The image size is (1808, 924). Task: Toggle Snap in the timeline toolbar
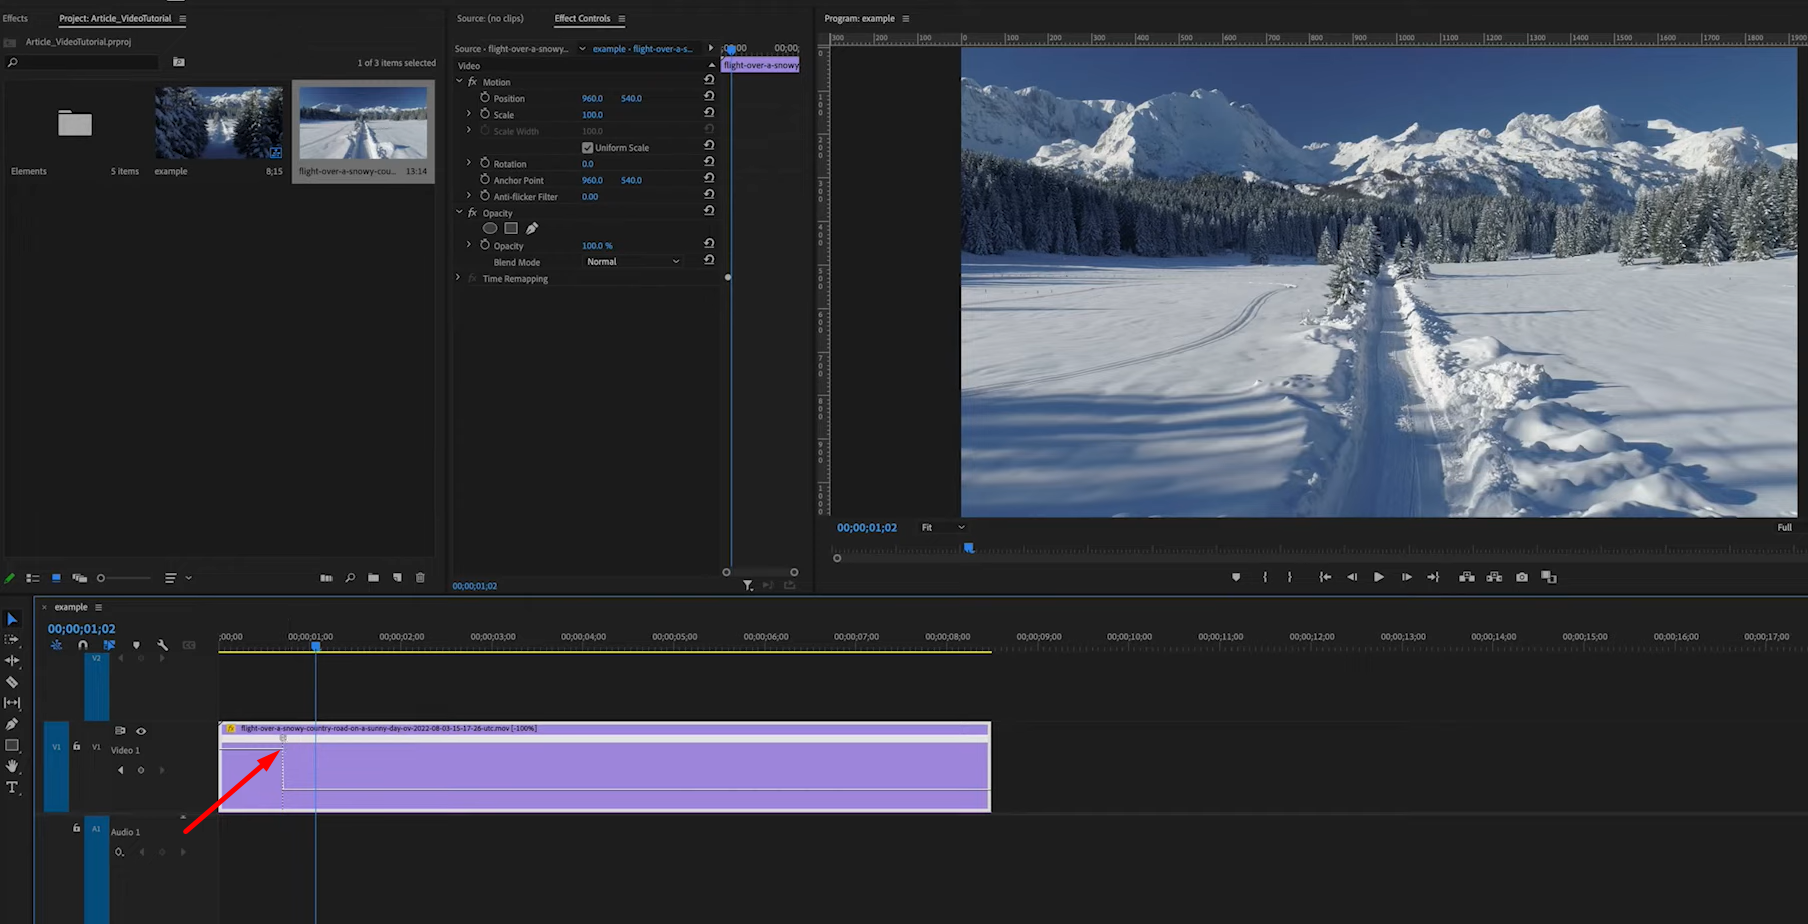coord(83,645)
